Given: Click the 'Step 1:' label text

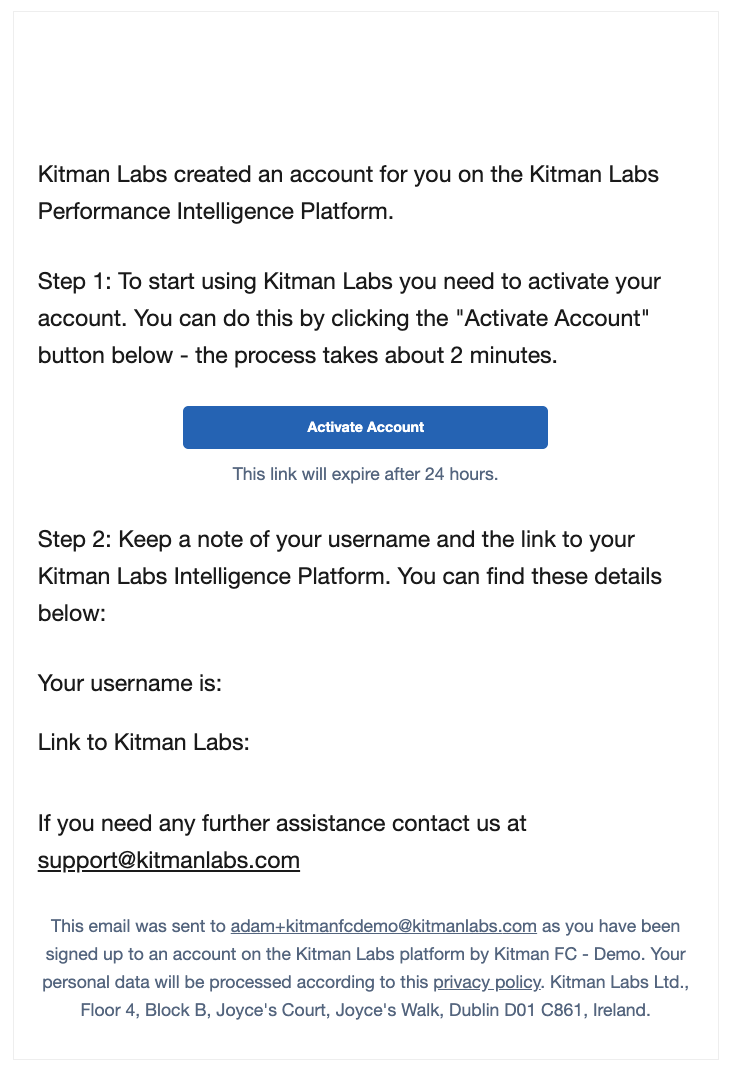Looking at the screenshot, I should pos(75,281).
